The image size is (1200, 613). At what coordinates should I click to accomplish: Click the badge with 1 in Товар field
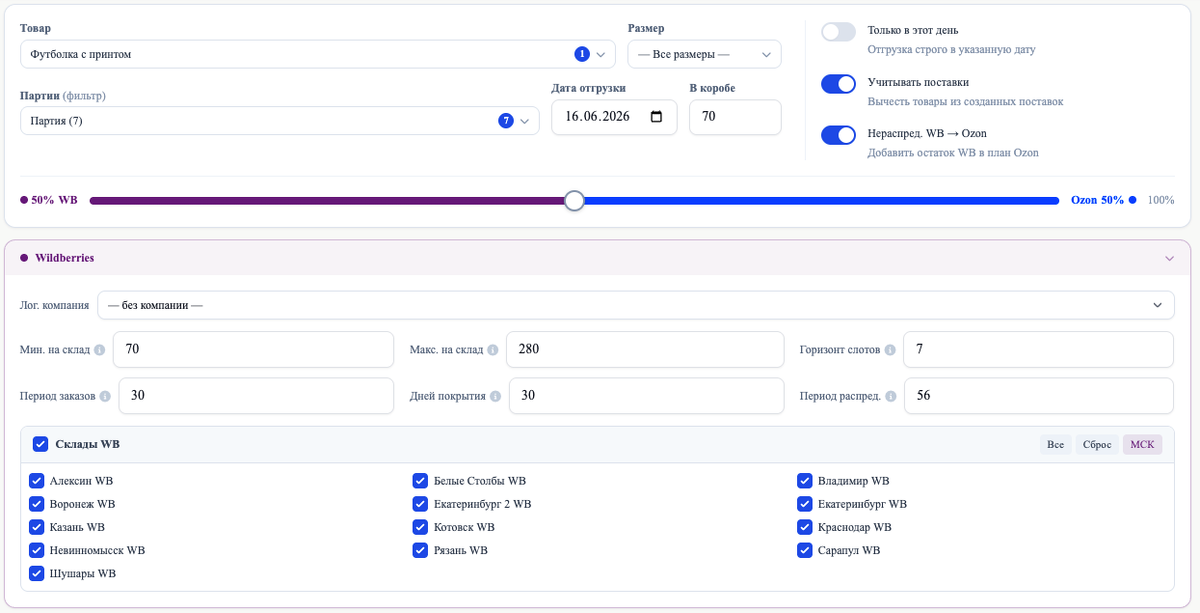tap(582, 54)
